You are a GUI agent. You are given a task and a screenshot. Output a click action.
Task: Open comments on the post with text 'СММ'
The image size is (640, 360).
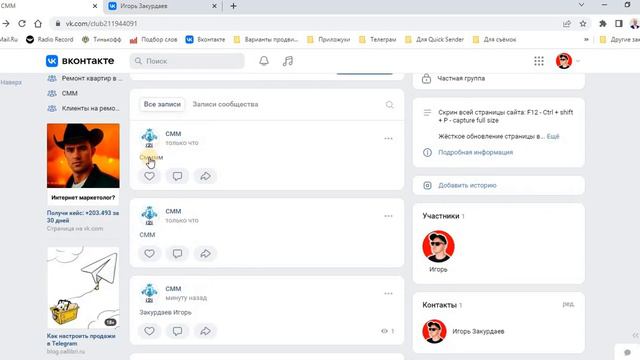click(x=177, y=253)
